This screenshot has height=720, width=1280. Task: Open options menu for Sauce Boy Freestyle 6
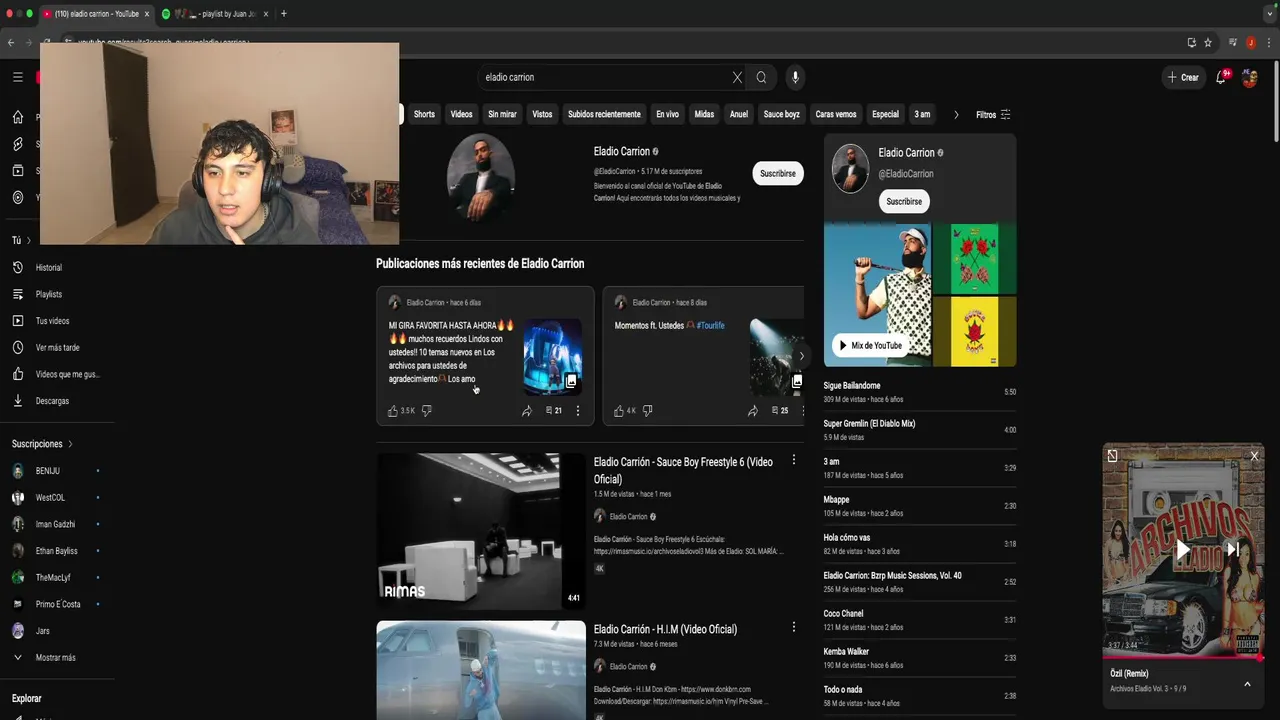pos(793,460)
